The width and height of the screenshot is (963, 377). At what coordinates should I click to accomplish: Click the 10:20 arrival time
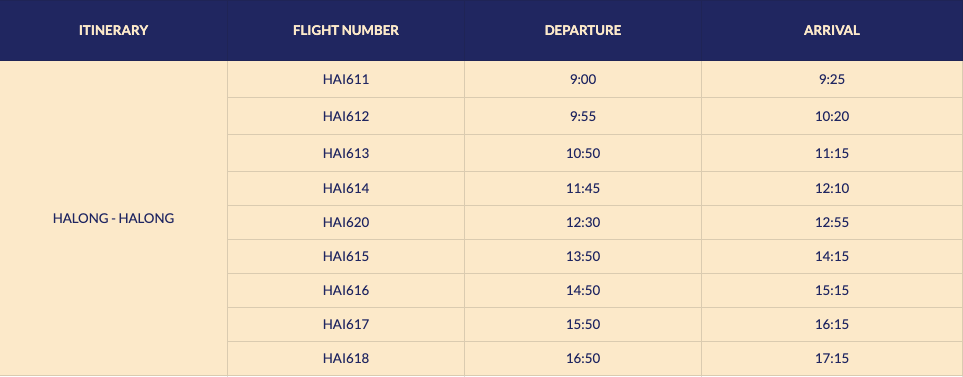[832, 116]
